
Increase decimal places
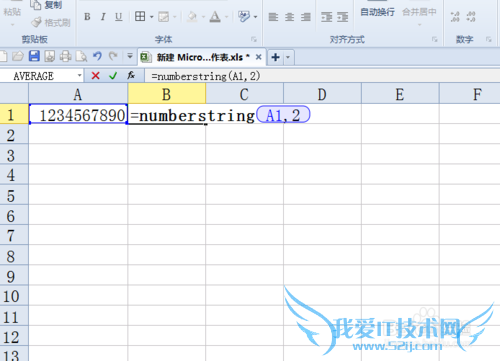point(455,17)
